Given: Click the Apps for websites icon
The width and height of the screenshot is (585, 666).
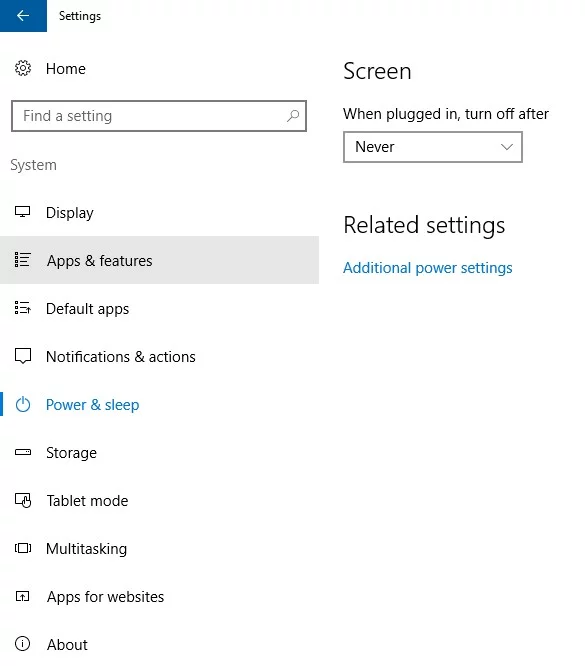Looking at the screenshot, I should click(x=23, y=596).
